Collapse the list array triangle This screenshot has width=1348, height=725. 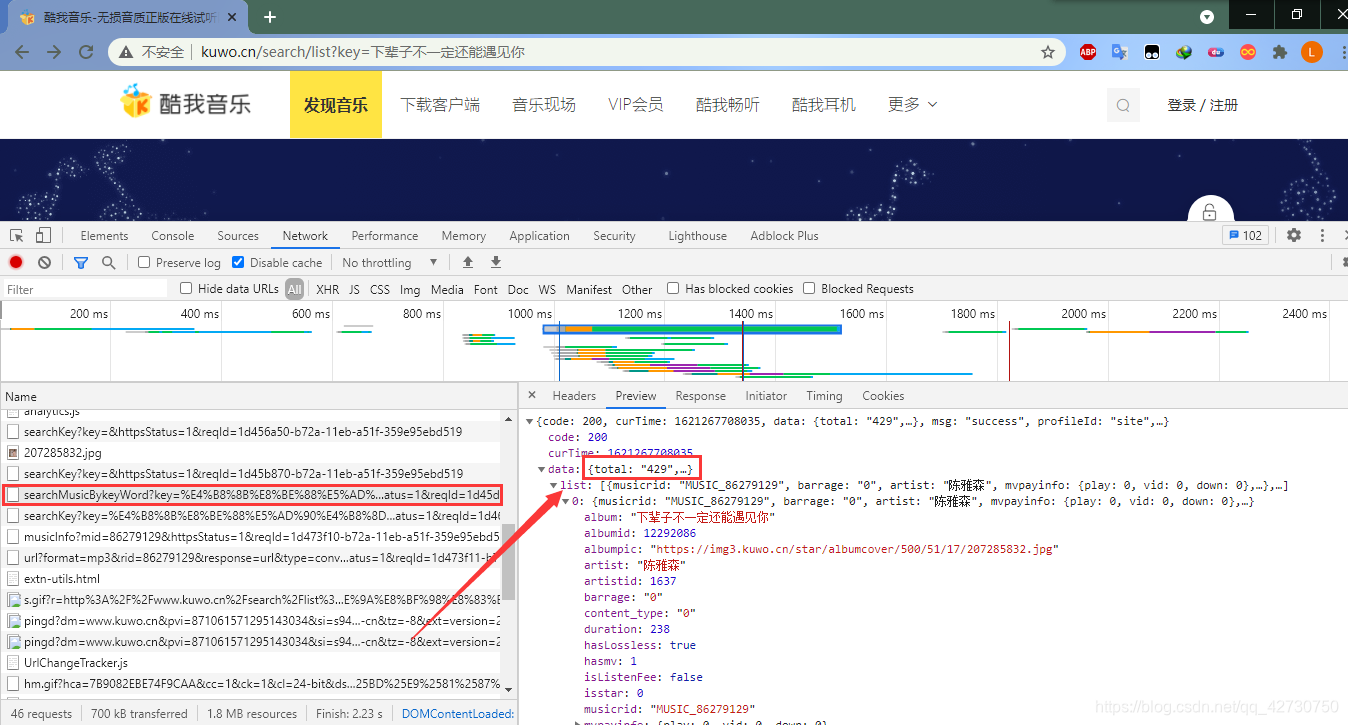(x=554, y=485)
